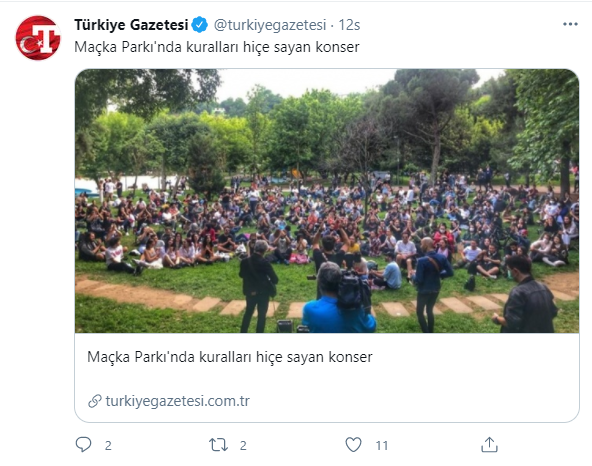592x466 pixels.
Task: Open the Maçka Park concert photo
Action: 327,201
